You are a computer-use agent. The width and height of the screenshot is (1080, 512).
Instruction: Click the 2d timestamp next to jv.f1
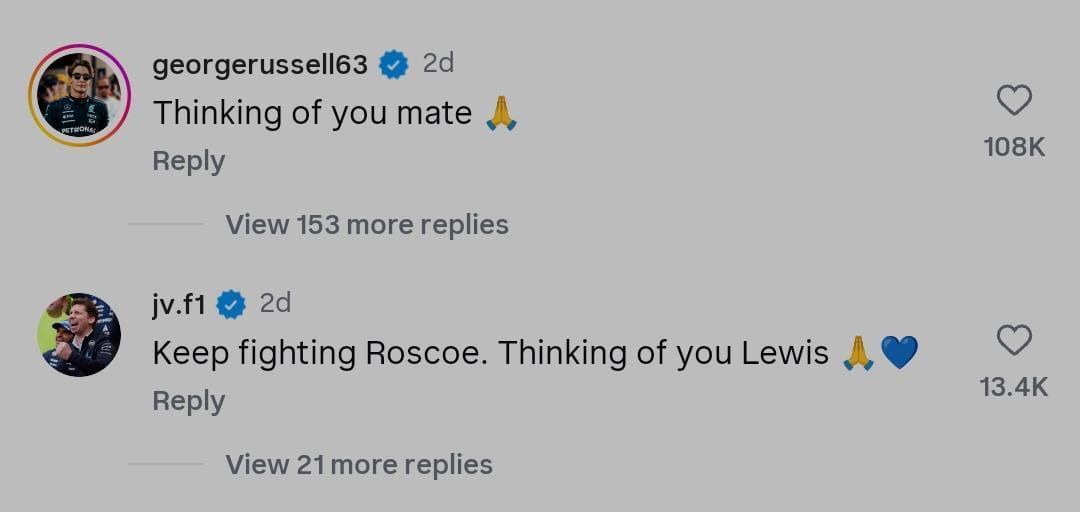275,303
